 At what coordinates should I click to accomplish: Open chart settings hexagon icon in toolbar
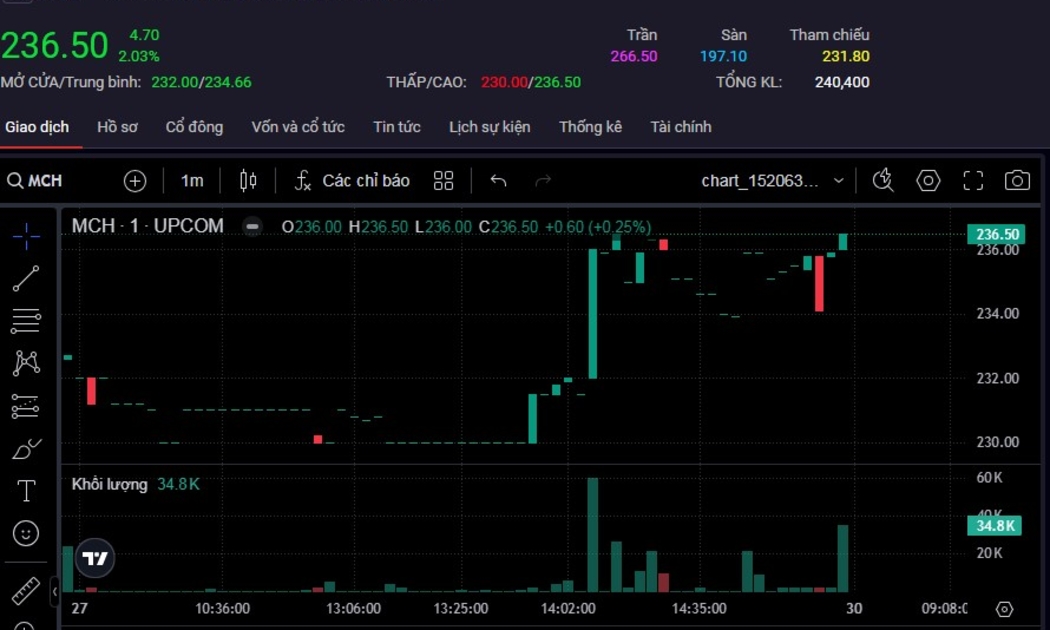[928, 181]
